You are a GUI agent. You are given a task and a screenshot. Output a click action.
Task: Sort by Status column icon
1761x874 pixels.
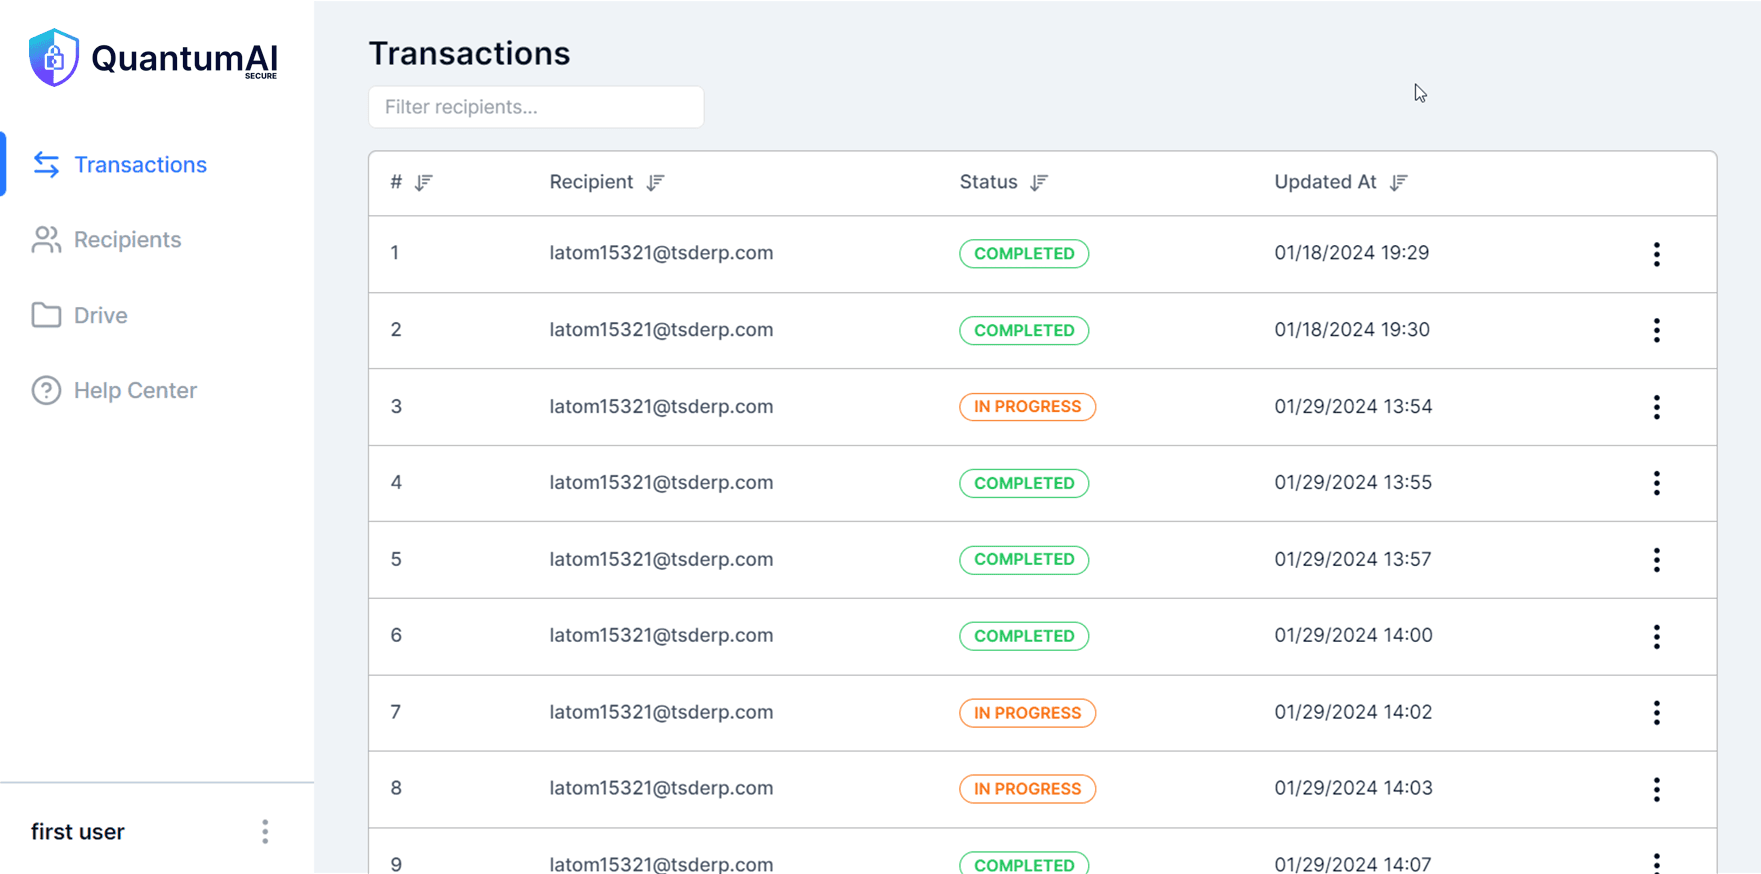click(1039, 182)
